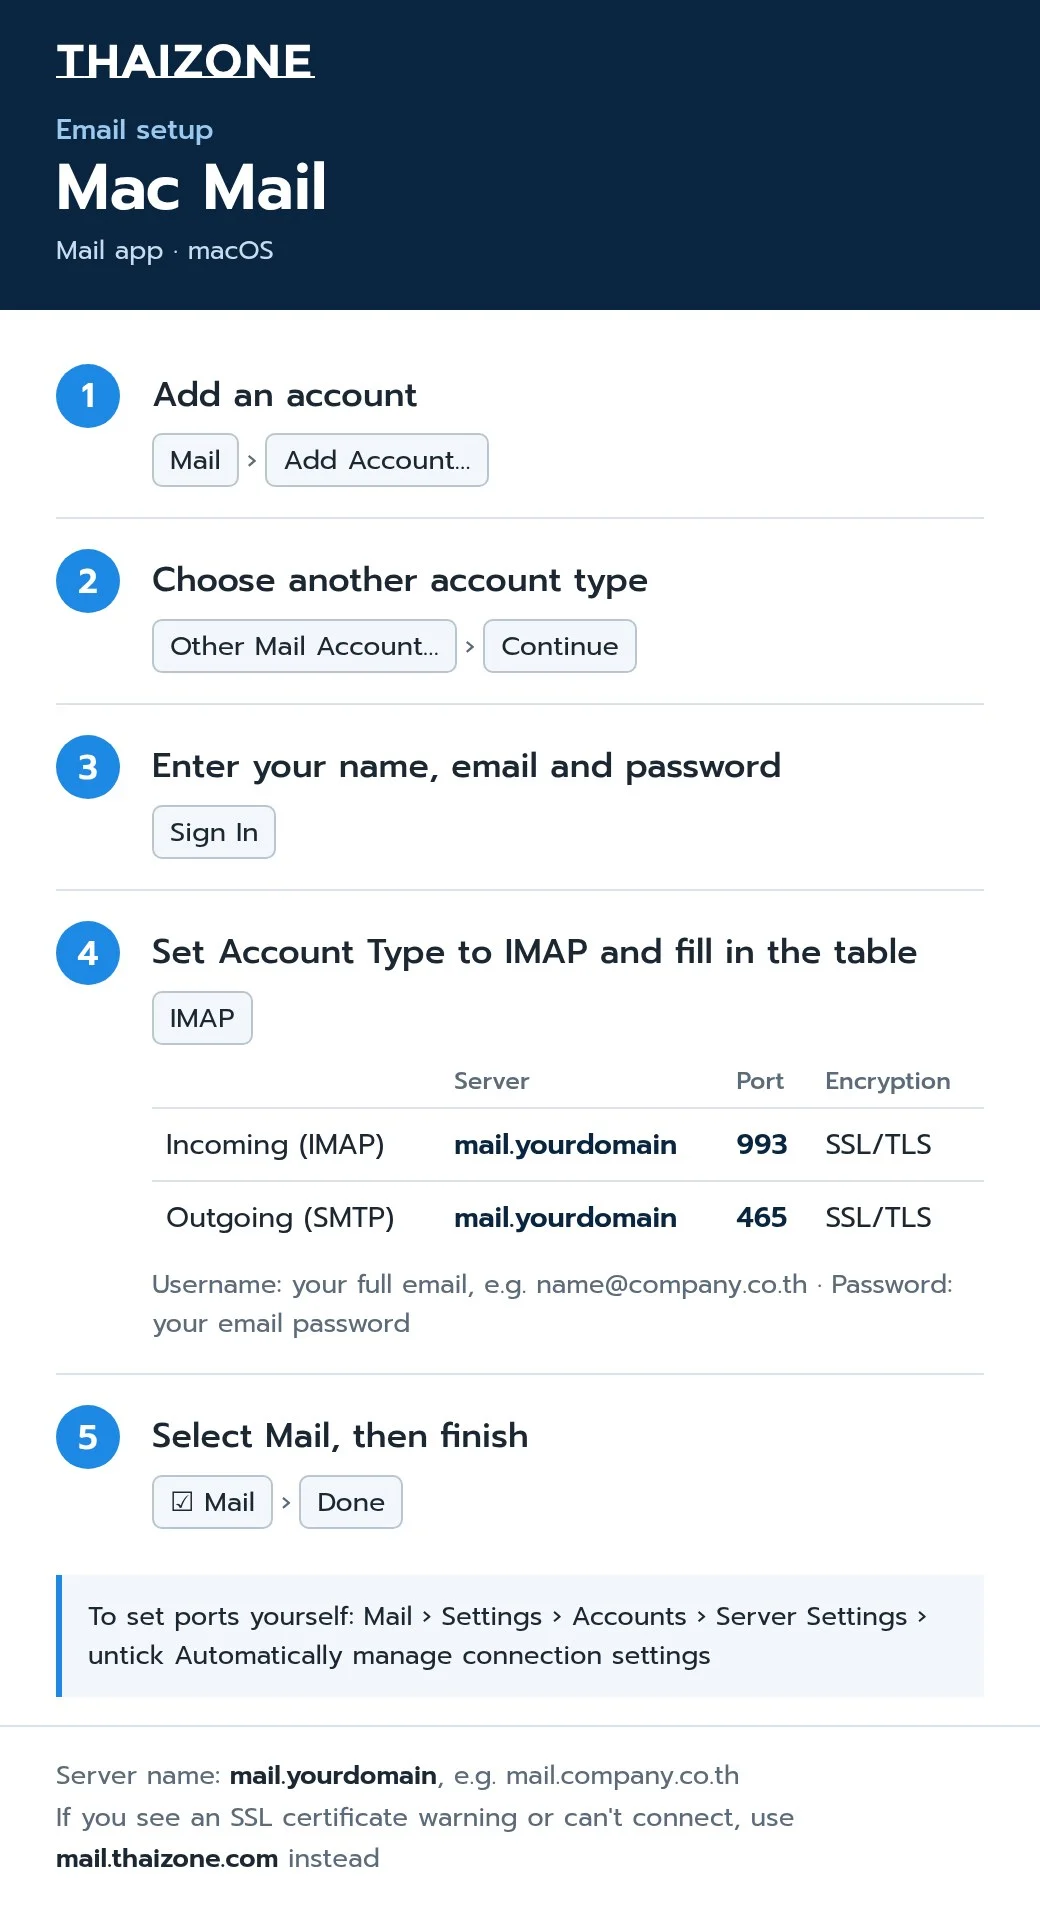Click the 'IMAP' key
1040x1911 pixels.
coord(202,1018)
